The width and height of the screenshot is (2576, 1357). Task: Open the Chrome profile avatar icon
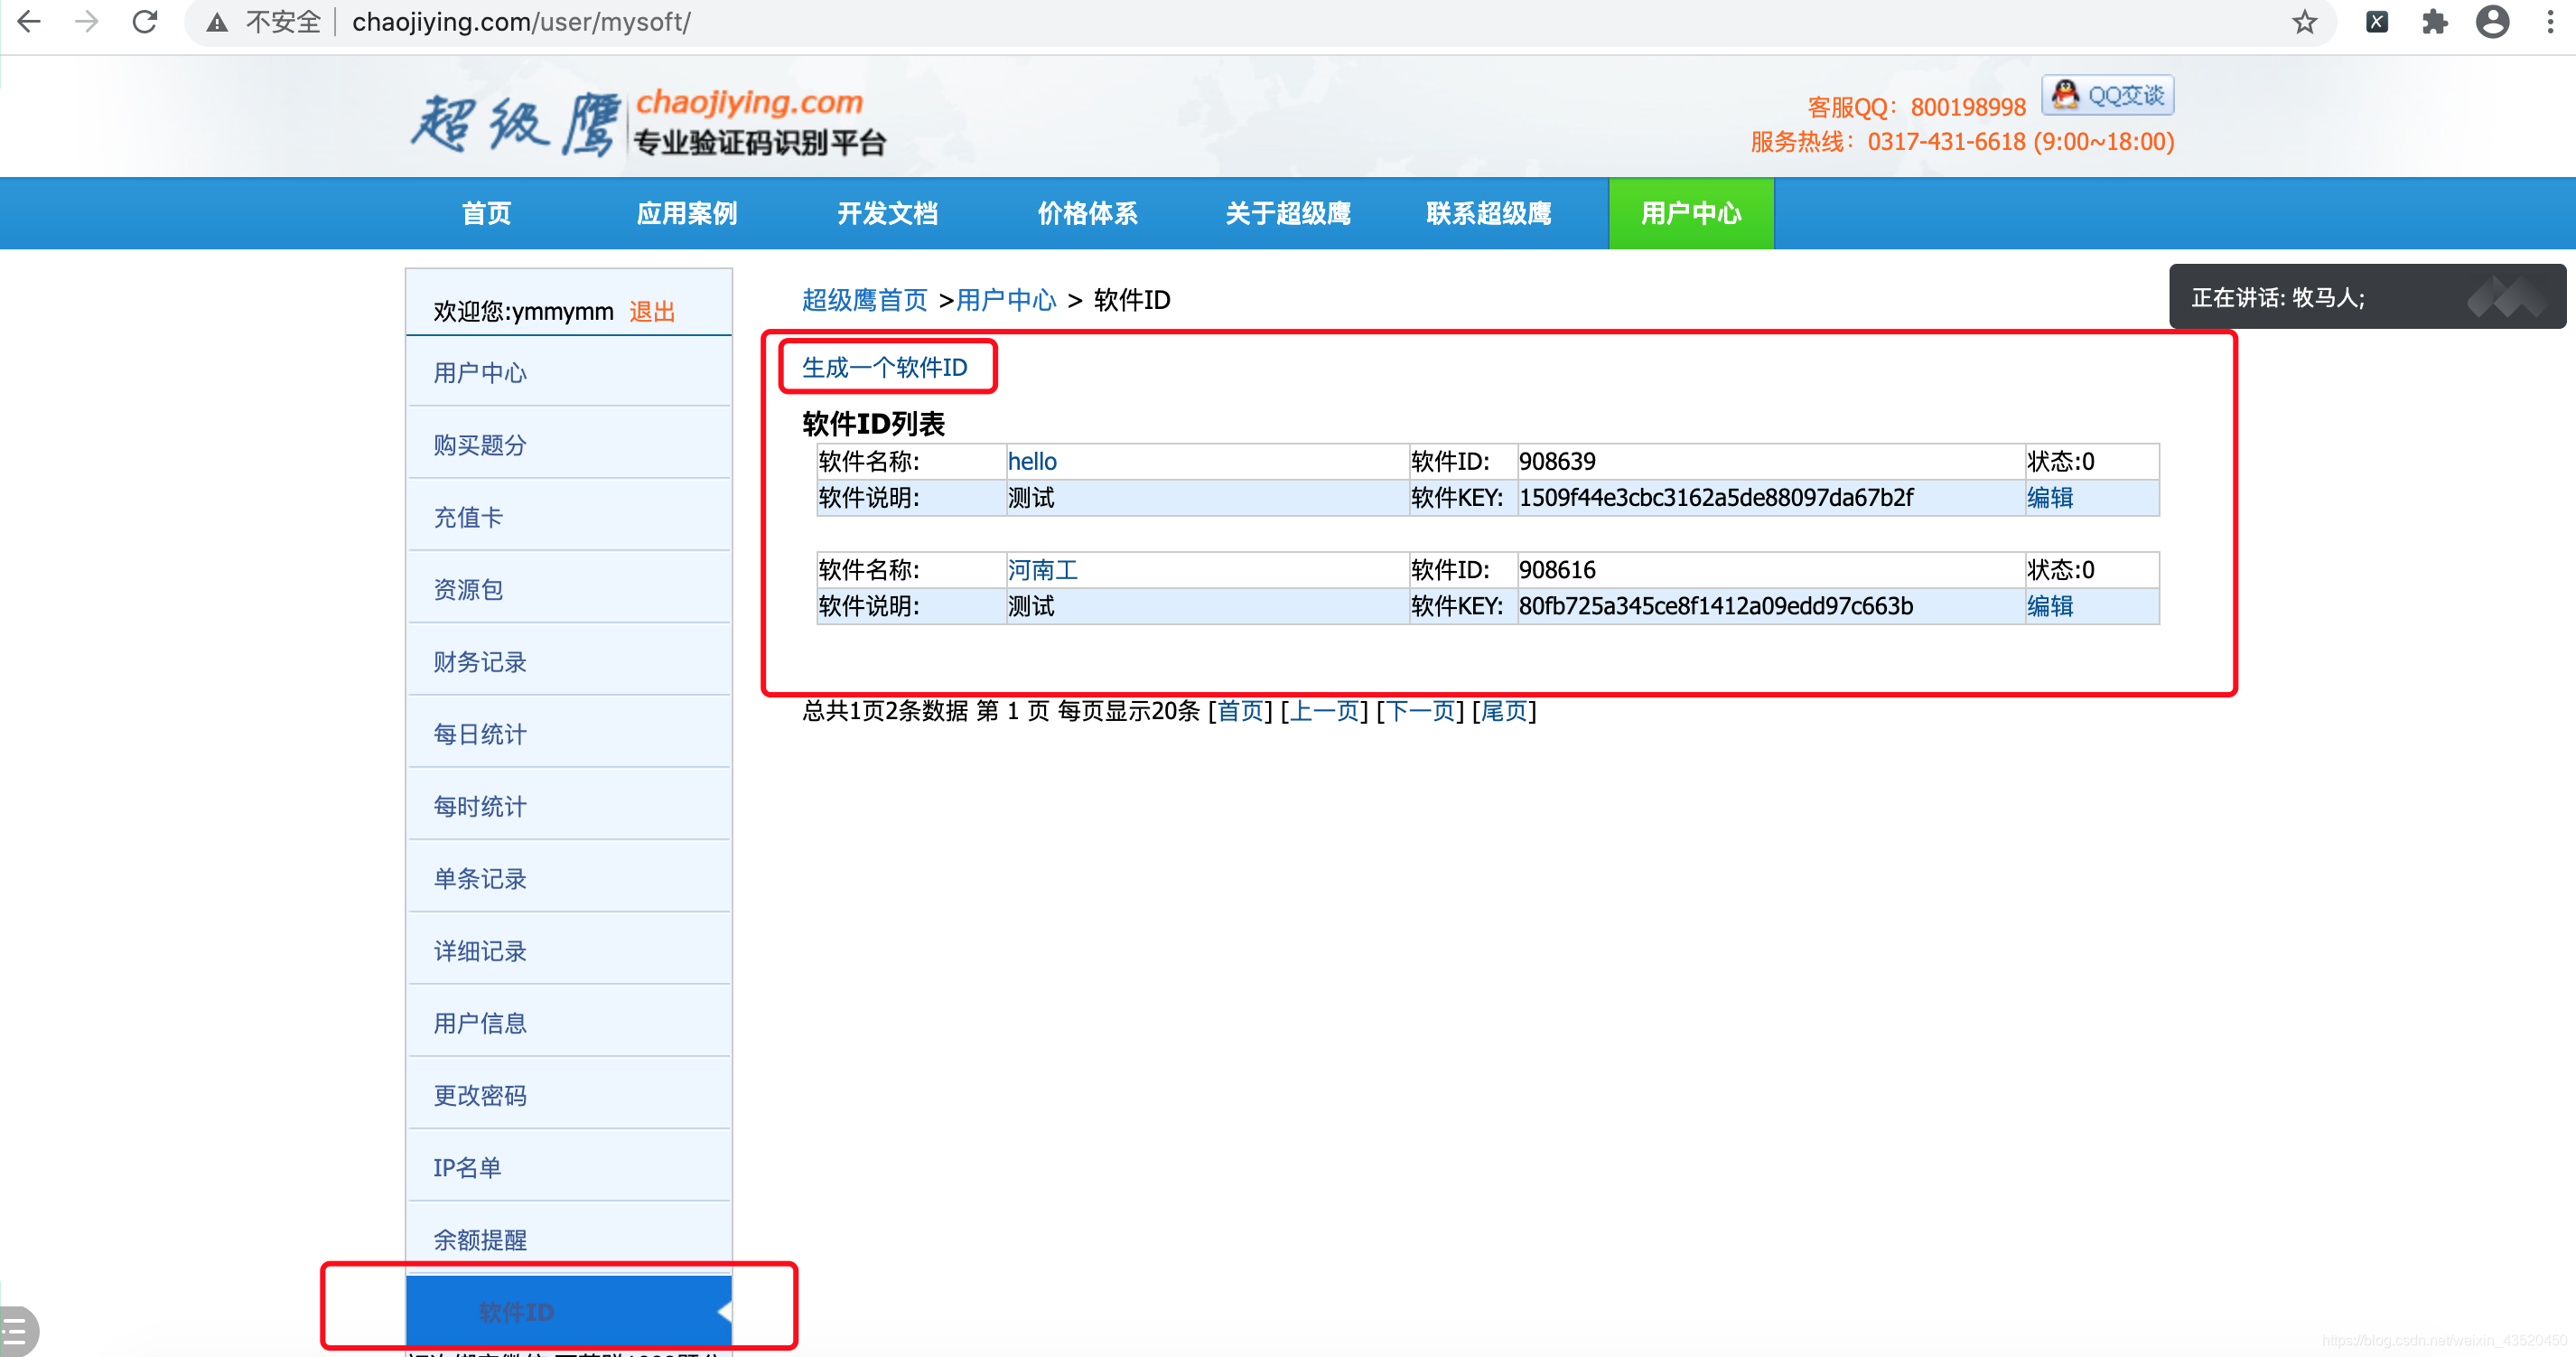click(2492, 22)
